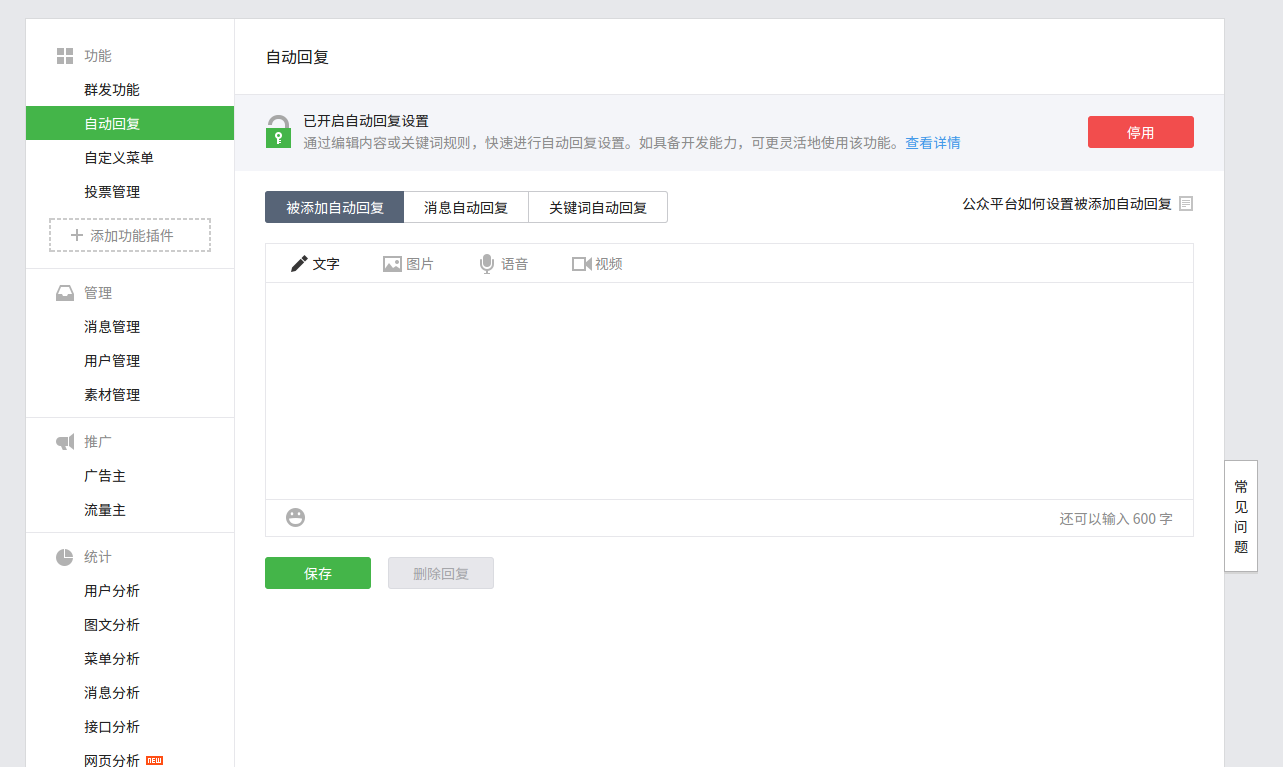1283x767 pixels.
Task: Click inside the reply text input area
Action: 728,390
